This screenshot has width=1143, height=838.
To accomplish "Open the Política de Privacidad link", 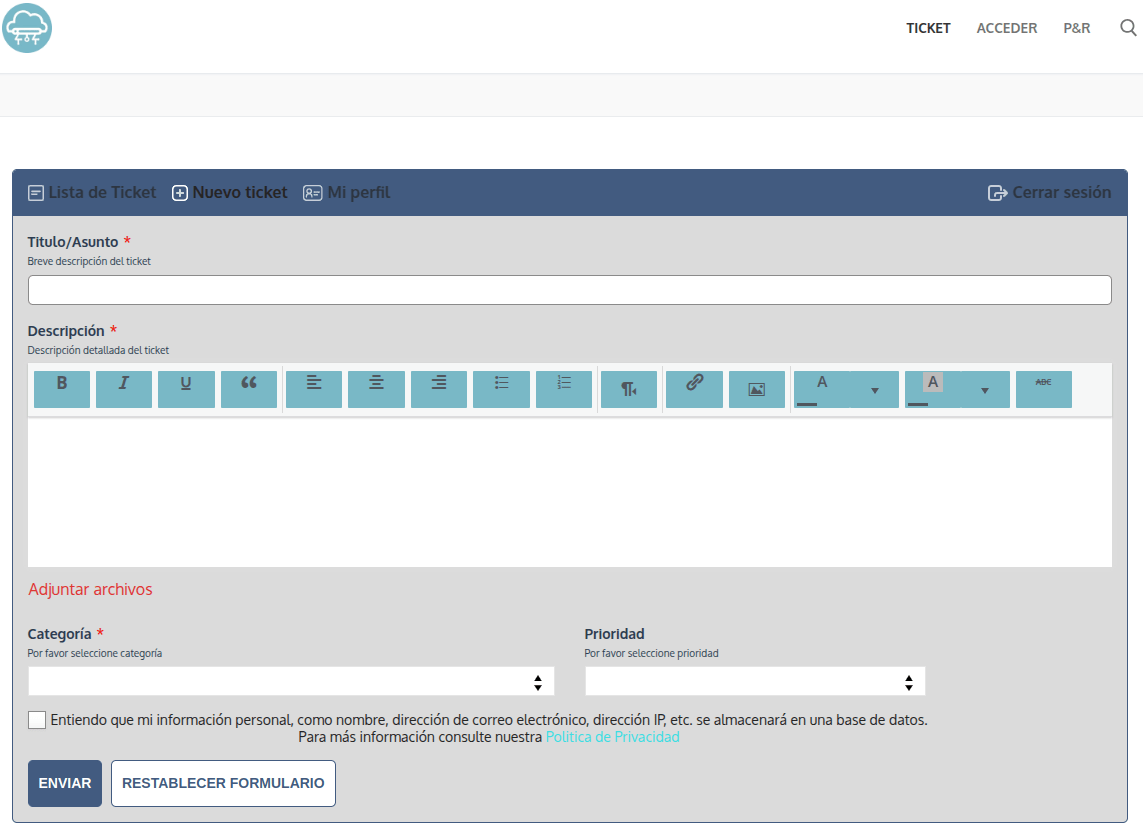I will tap(612, 737).
